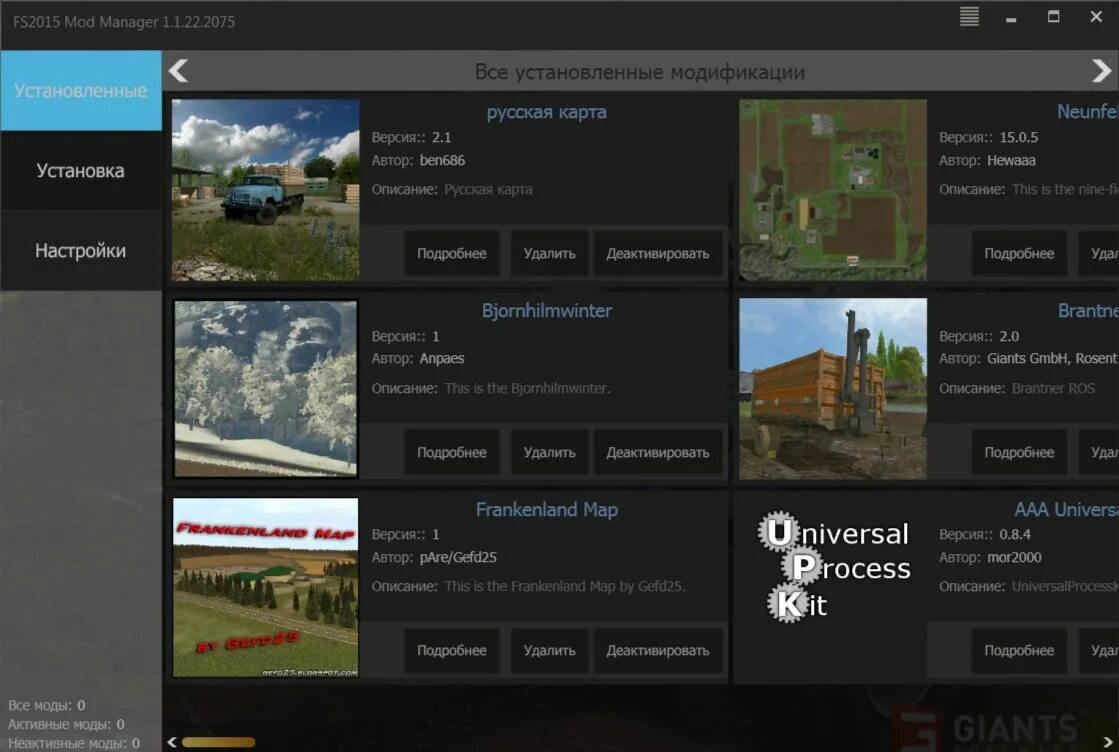Click the Активные моды: 0 counter
Viewport: 1119px width, 752px height.
point(66,724)
